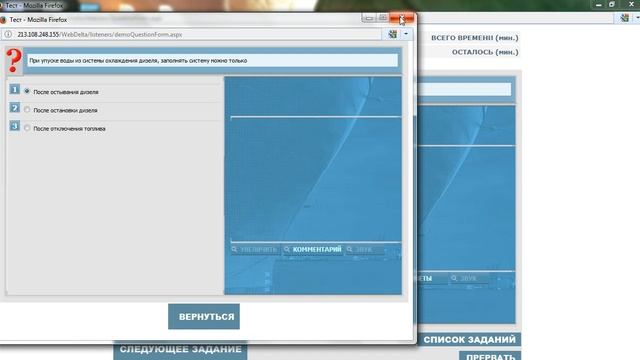Screen dimensions: 640x360
Task: Click the УВЕЛИЧИТЬ zoom button
Action: click(x=255, y=249)
